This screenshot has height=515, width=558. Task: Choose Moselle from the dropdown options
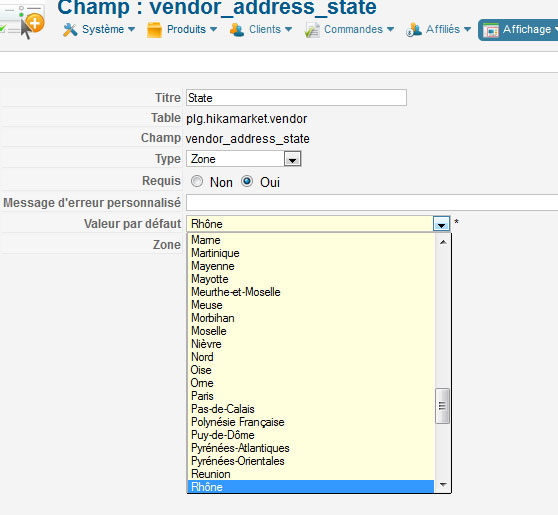pos(311,331)
